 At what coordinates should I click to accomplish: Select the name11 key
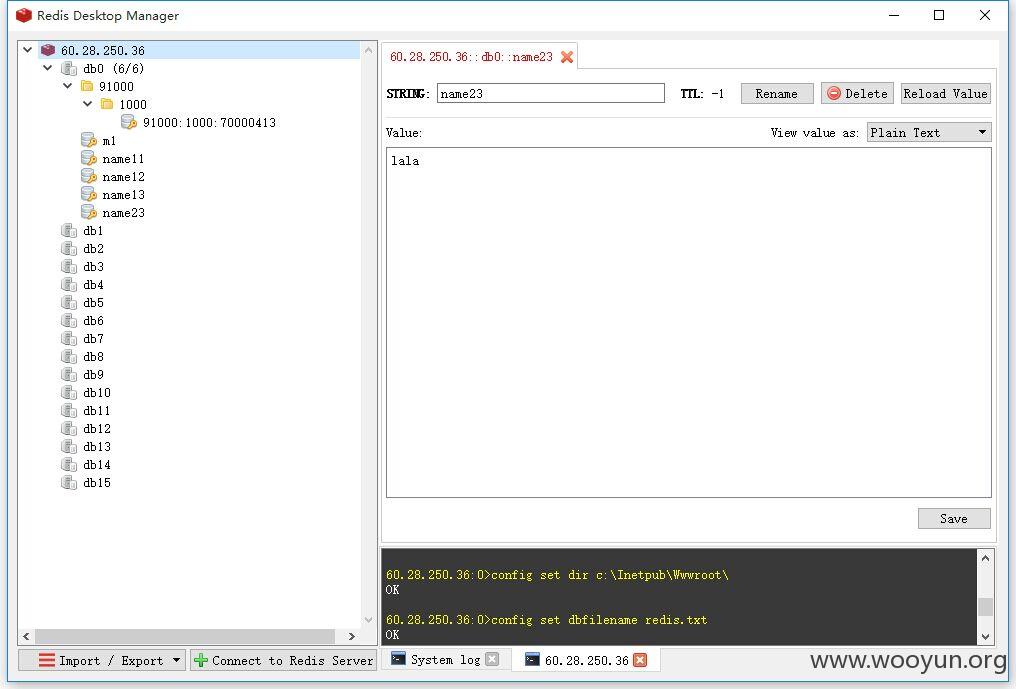123,159
